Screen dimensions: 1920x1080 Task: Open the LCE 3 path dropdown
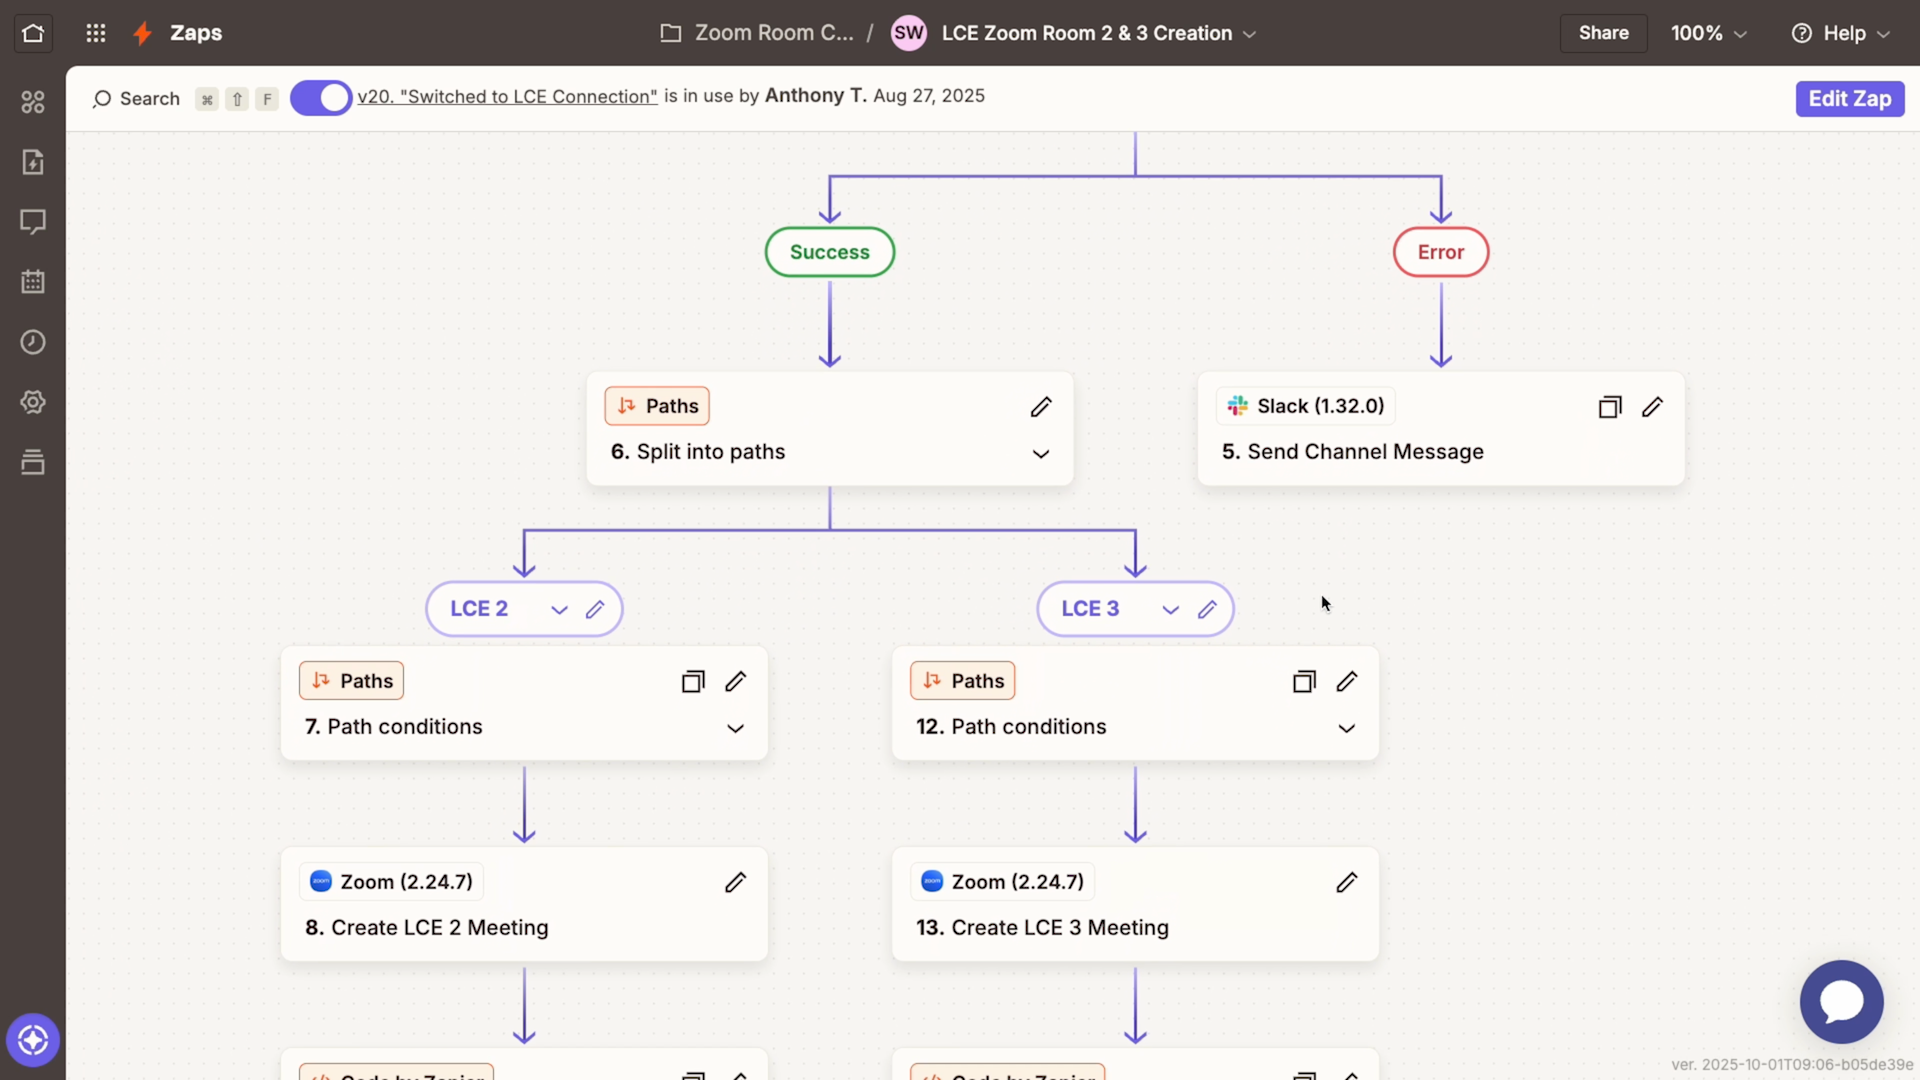tap(1168, 609)
